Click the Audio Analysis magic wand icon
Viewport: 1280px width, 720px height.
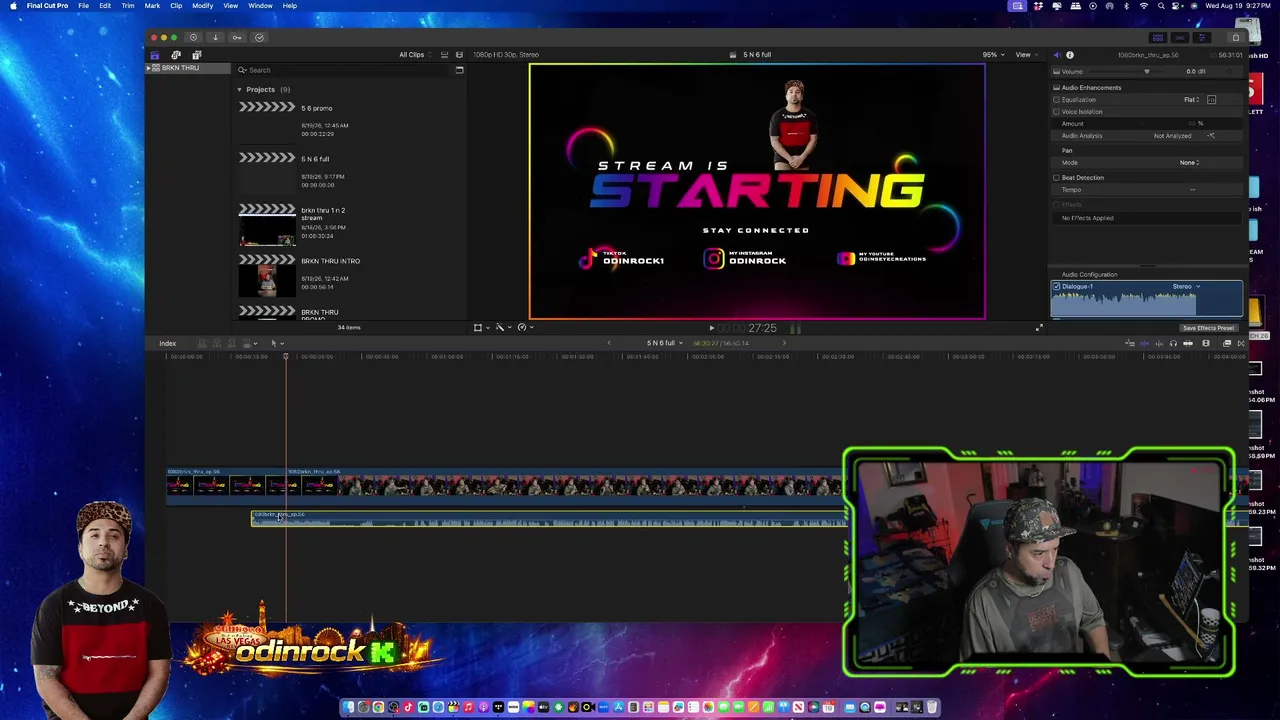tap(1211, 136)
